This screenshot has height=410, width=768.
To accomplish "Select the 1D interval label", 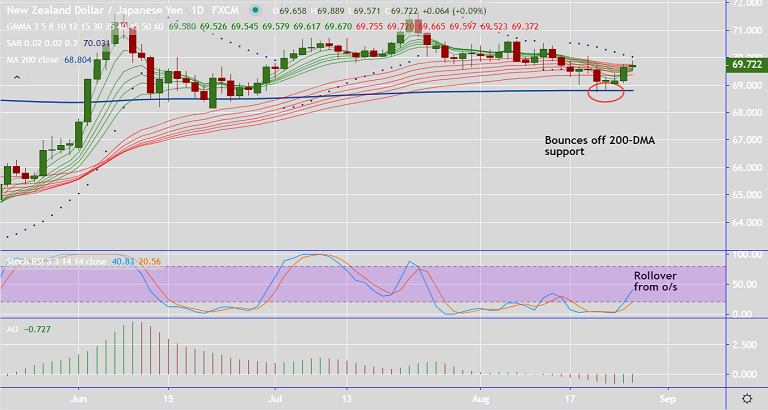I will click(195, 10).
